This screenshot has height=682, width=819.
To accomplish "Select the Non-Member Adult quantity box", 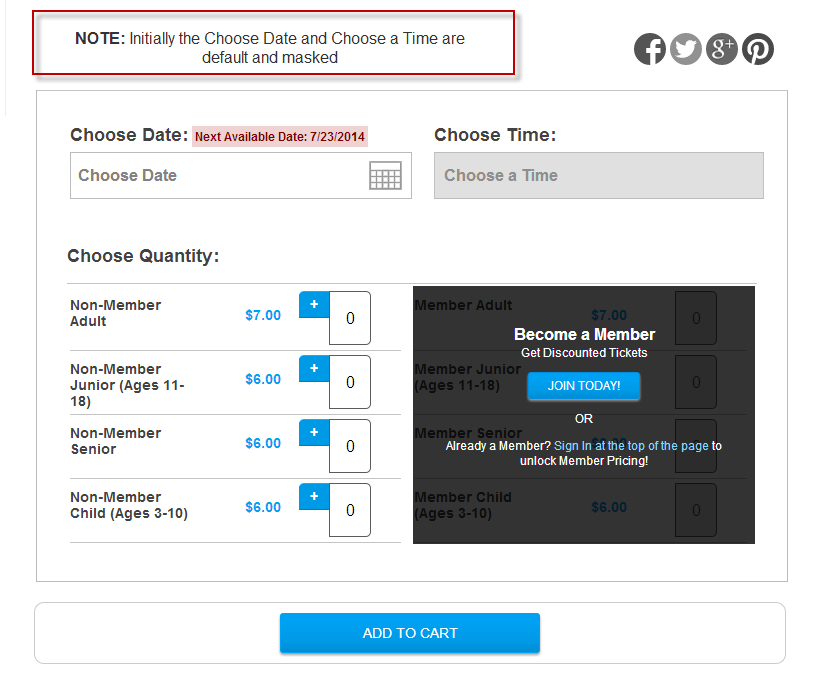I will coord(350,318).
